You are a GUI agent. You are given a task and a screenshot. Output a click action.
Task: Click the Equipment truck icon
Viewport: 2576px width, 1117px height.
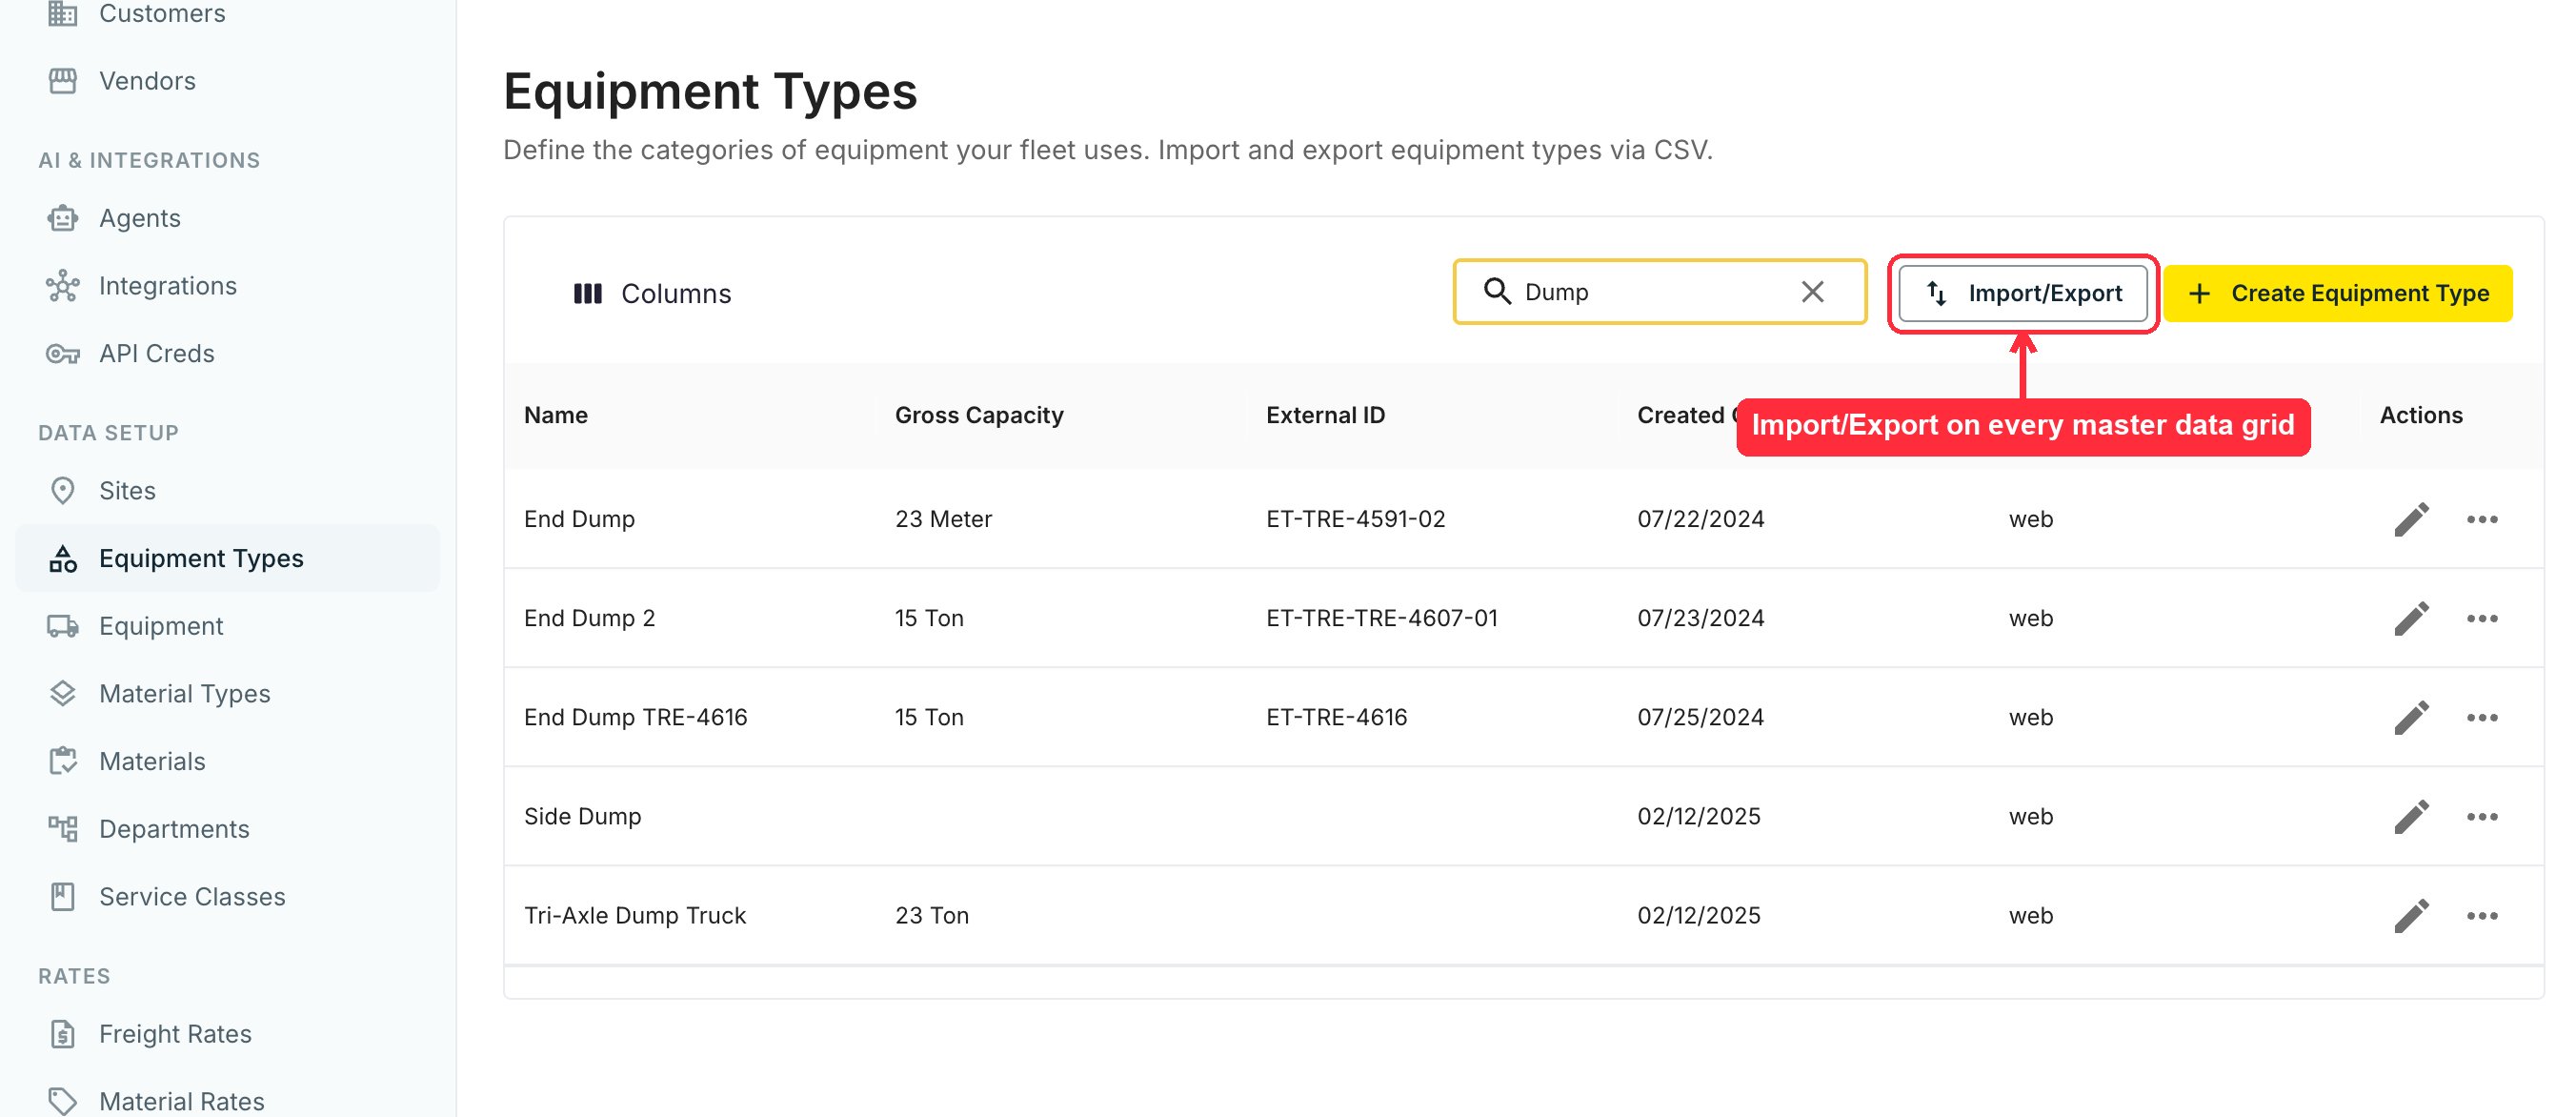click(x=63, y=626)
